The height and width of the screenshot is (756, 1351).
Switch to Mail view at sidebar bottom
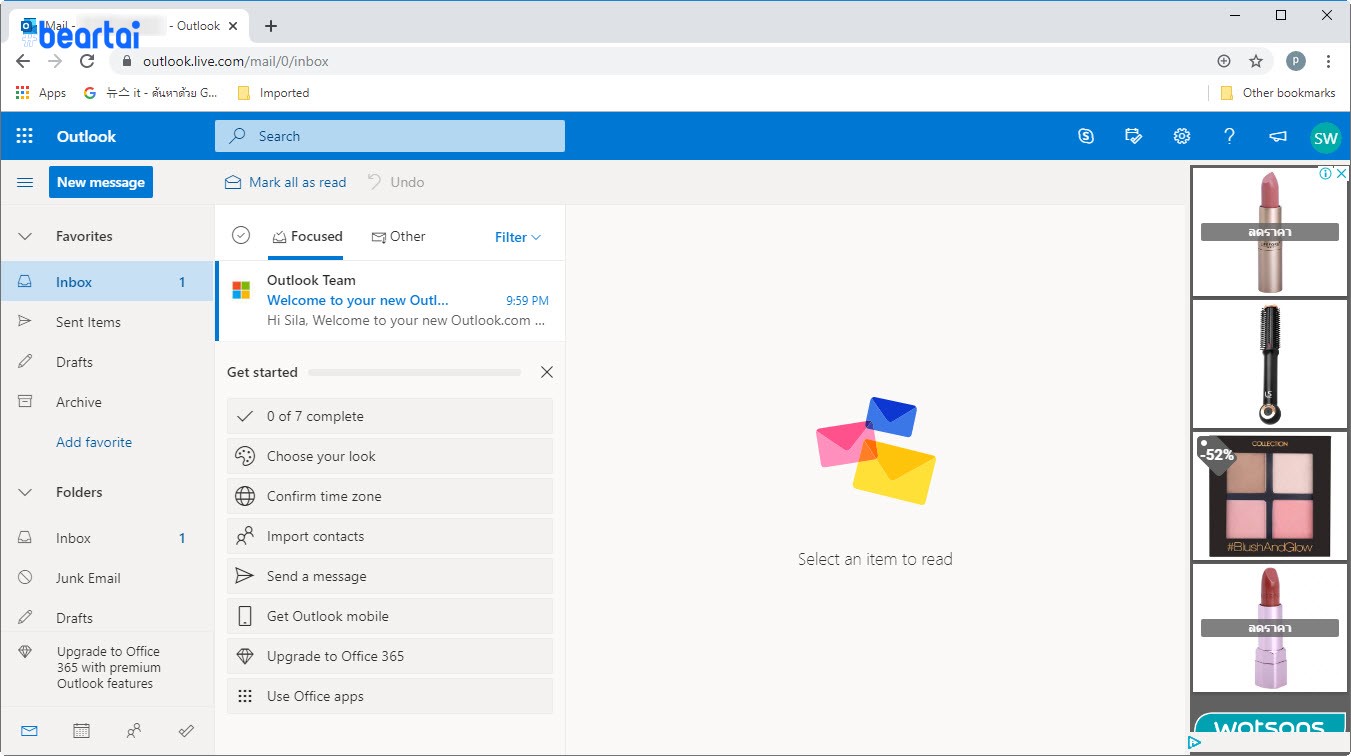(29, 731)
